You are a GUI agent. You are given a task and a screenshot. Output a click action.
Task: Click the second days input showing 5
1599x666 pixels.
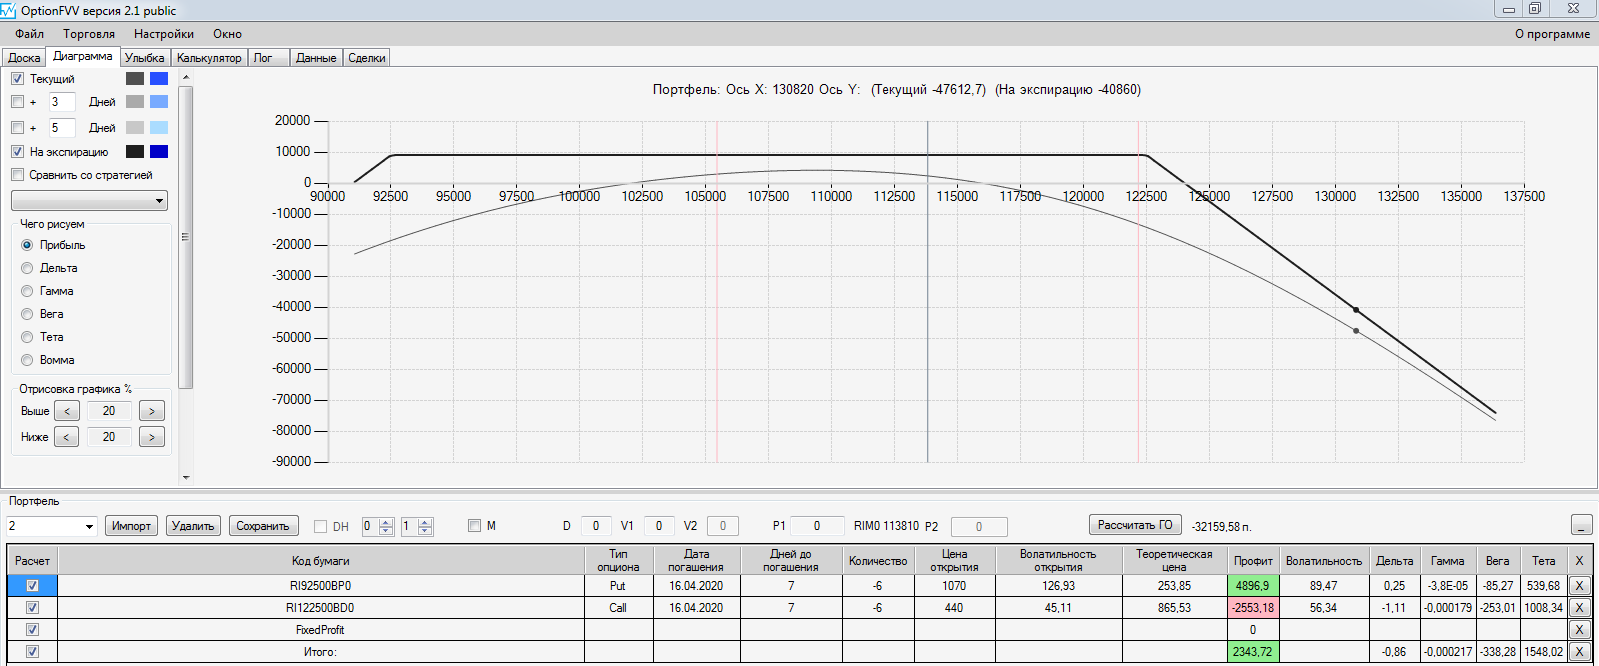[62, 128]
